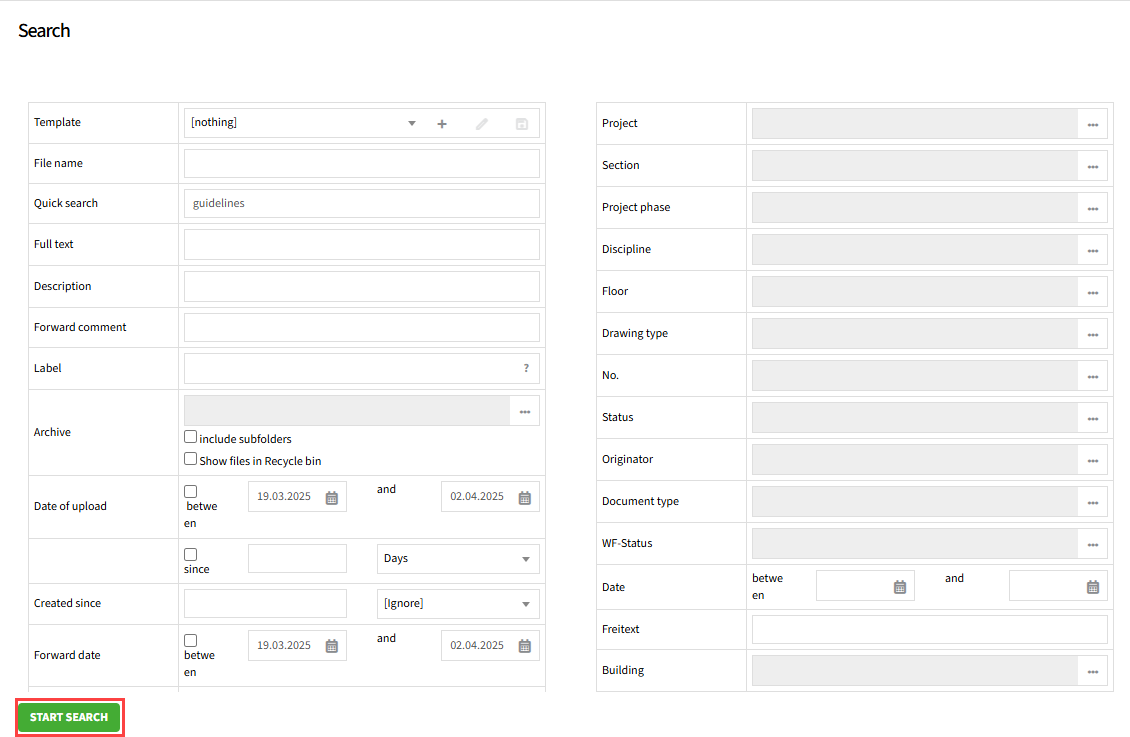Open Discipline selection ellipsis button
The height and width of the screenshot is (737, 1130).
pos(1092,250)
